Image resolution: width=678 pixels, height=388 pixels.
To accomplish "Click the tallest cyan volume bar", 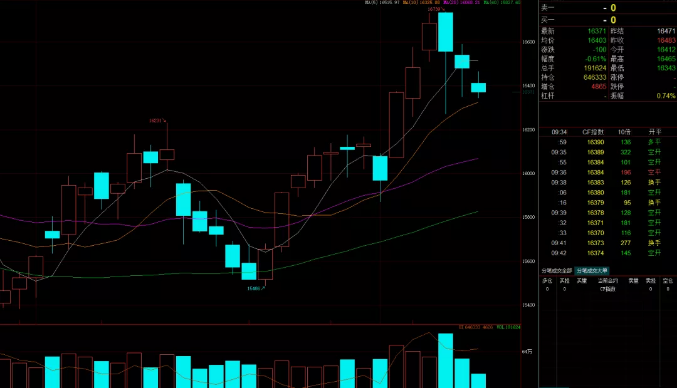I will (445, 360).
